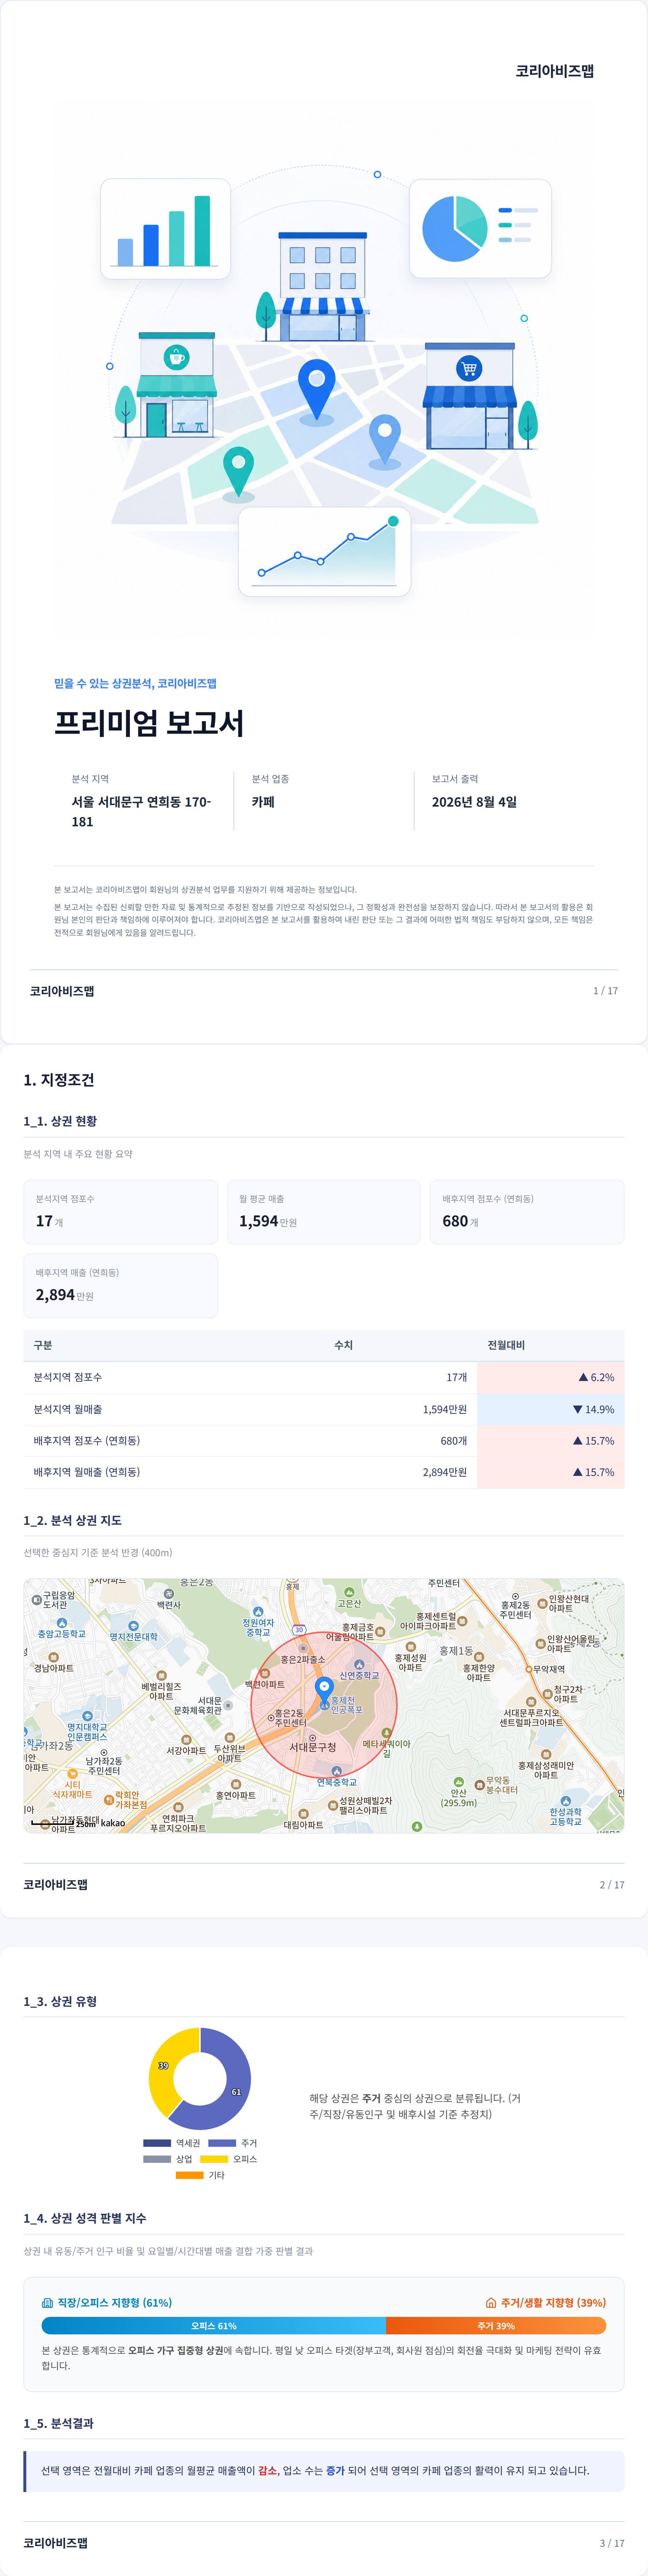Image resolution: width=648 pixels, height=2576 pixels.
Task: Select the house icon beside 주거/생활 지향형
Action: tap(491, 2303)
